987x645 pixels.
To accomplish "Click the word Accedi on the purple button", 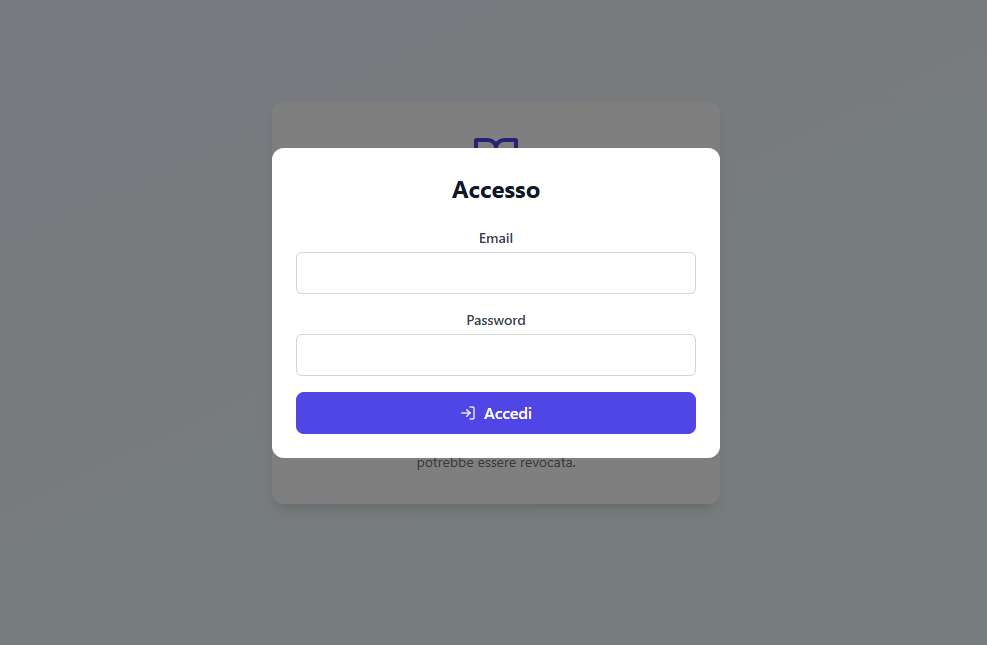I will [508, 413].
